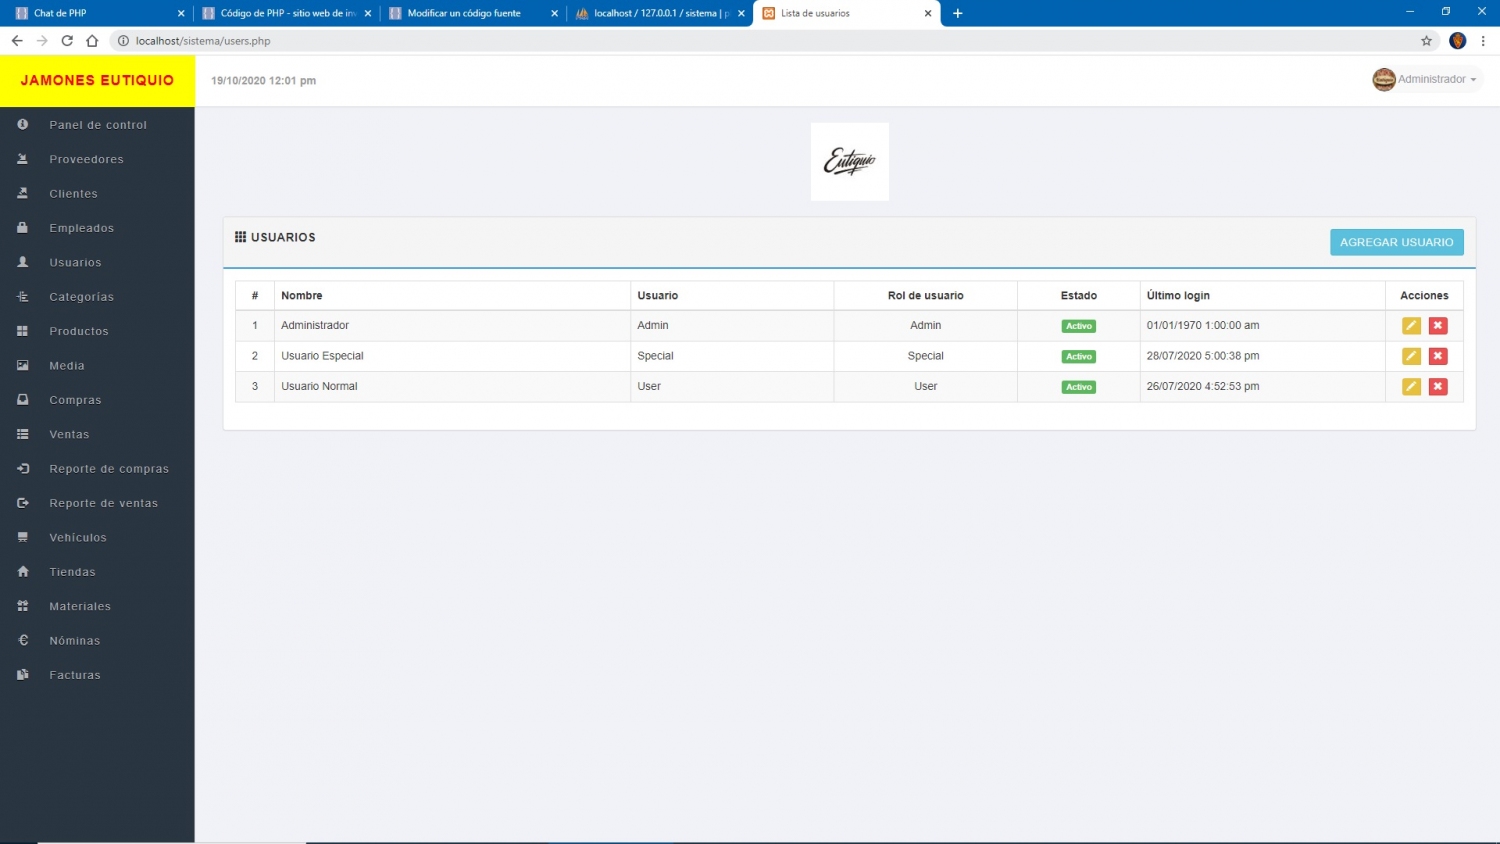1500x844 pixels.
Task: Click Activo badge in Usuario Especial row
Action: click(1079, 356)
